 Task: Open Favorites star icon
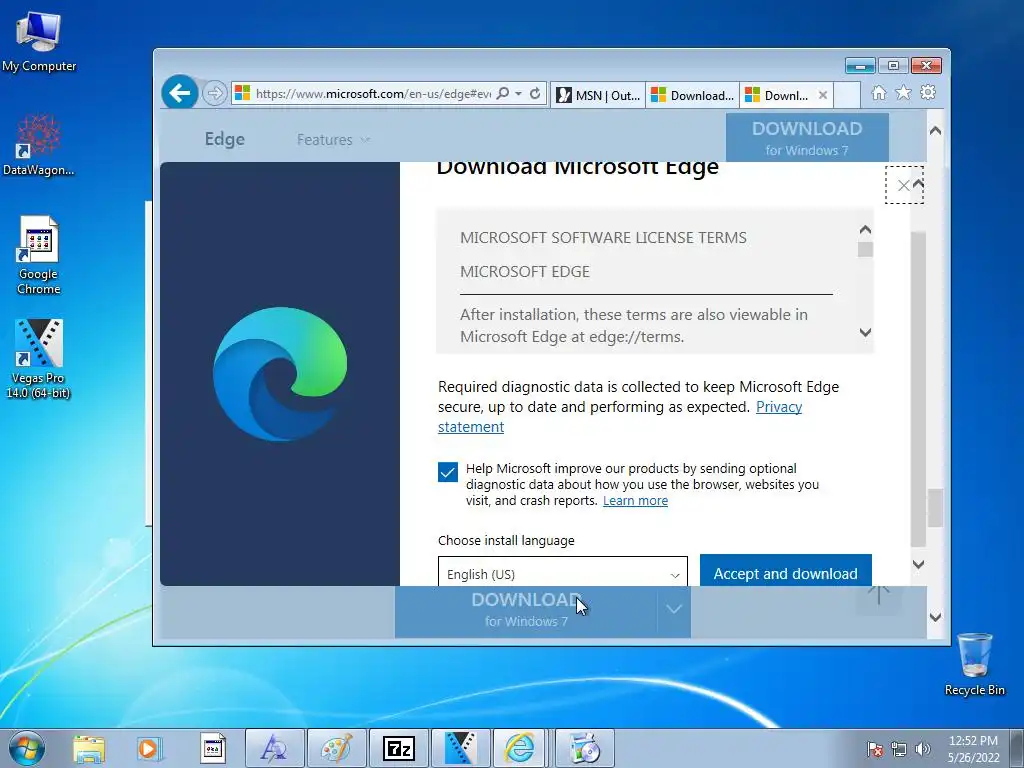tap(903, 93)
